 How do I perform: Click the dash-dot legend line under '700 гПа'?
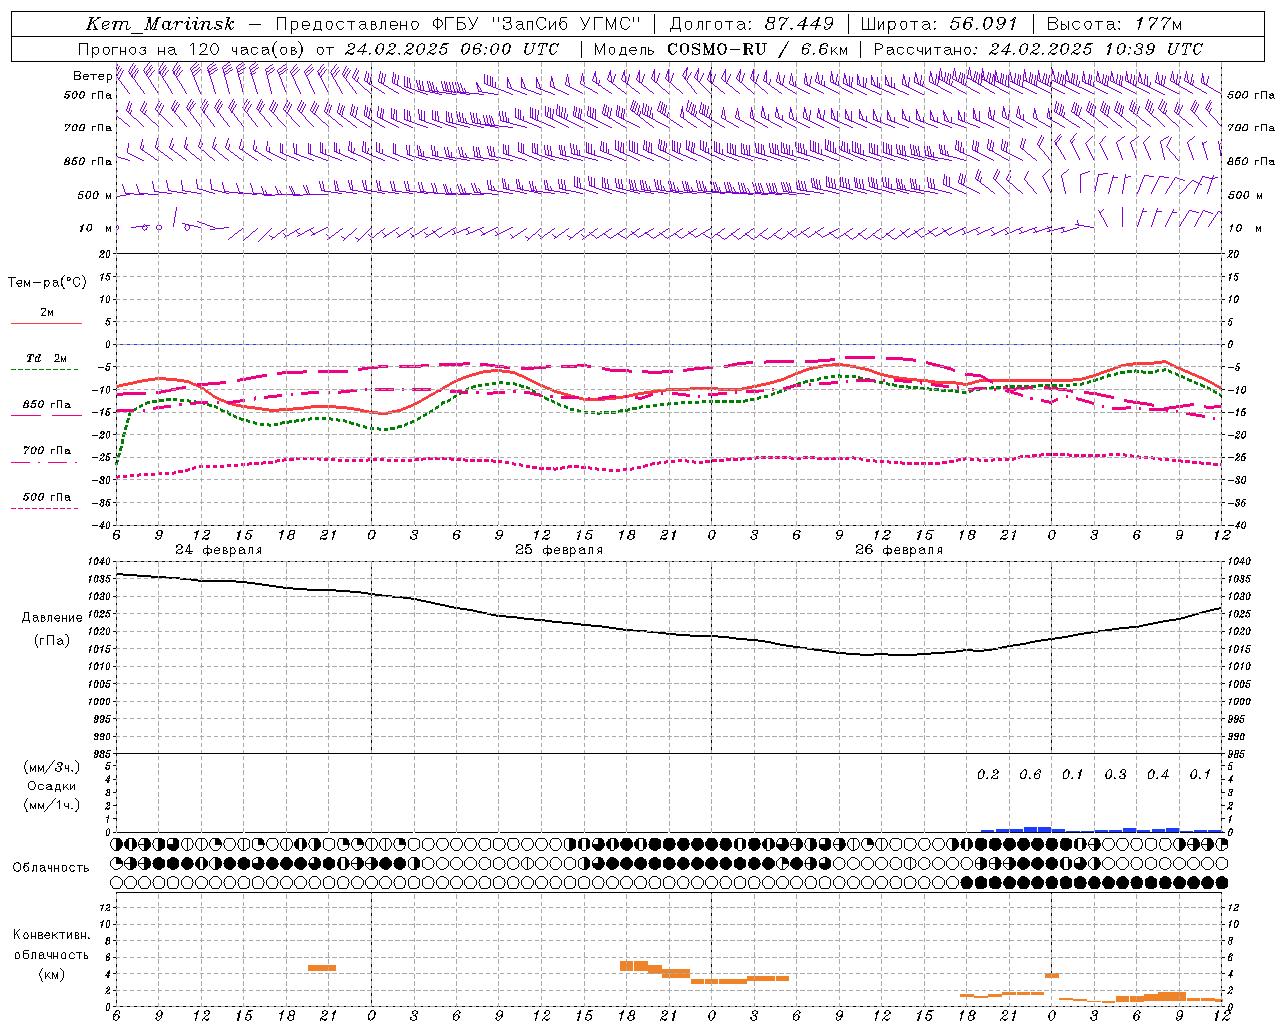click(x=45, y=462)
